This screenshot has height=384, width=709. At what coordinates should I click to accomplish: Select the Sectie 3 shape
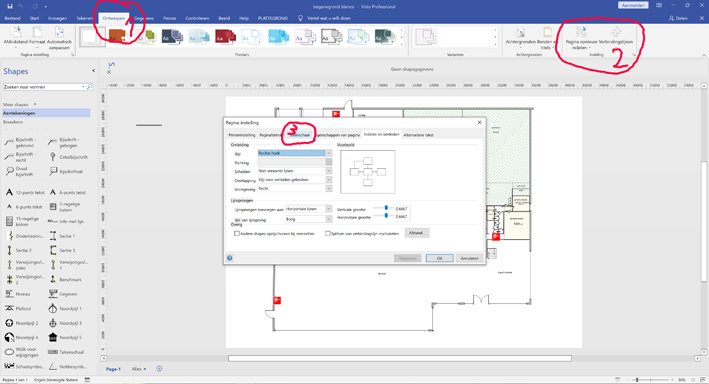[x=62, y=250]
